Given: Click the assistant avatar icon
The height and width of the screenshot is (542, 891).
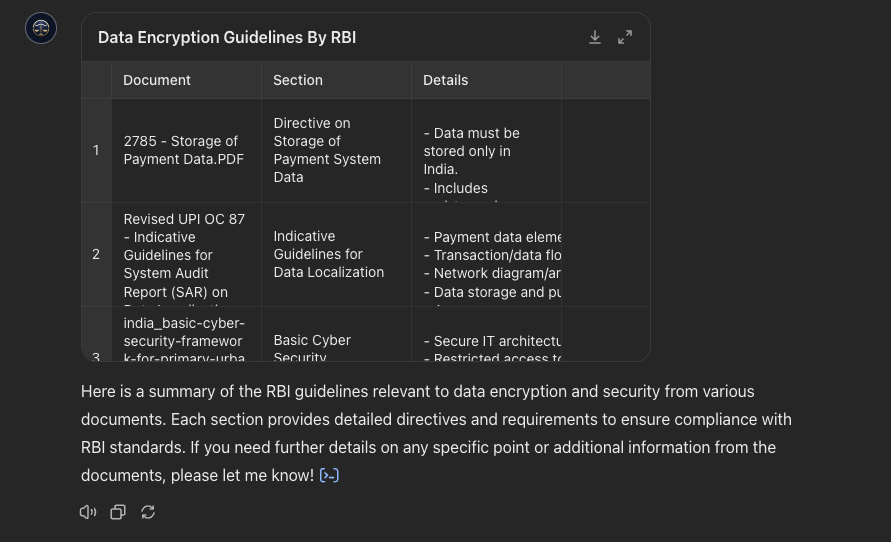Looking at the screenshot, I should pos(41,28).
